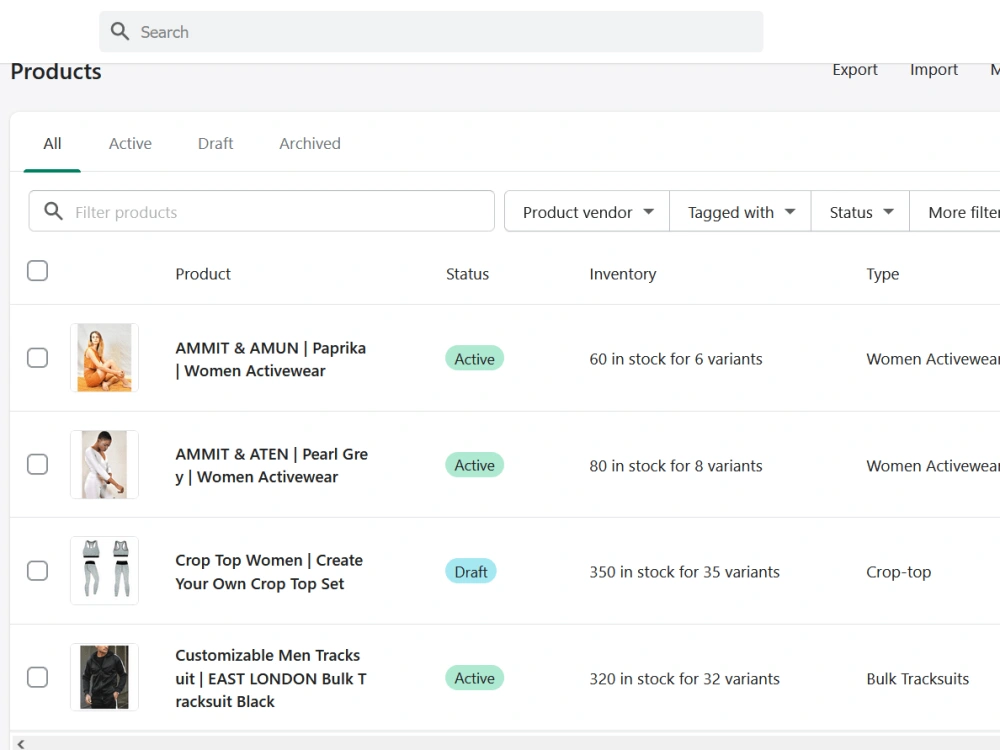Open the Tagged with filter dropdown

coord(739,211)
